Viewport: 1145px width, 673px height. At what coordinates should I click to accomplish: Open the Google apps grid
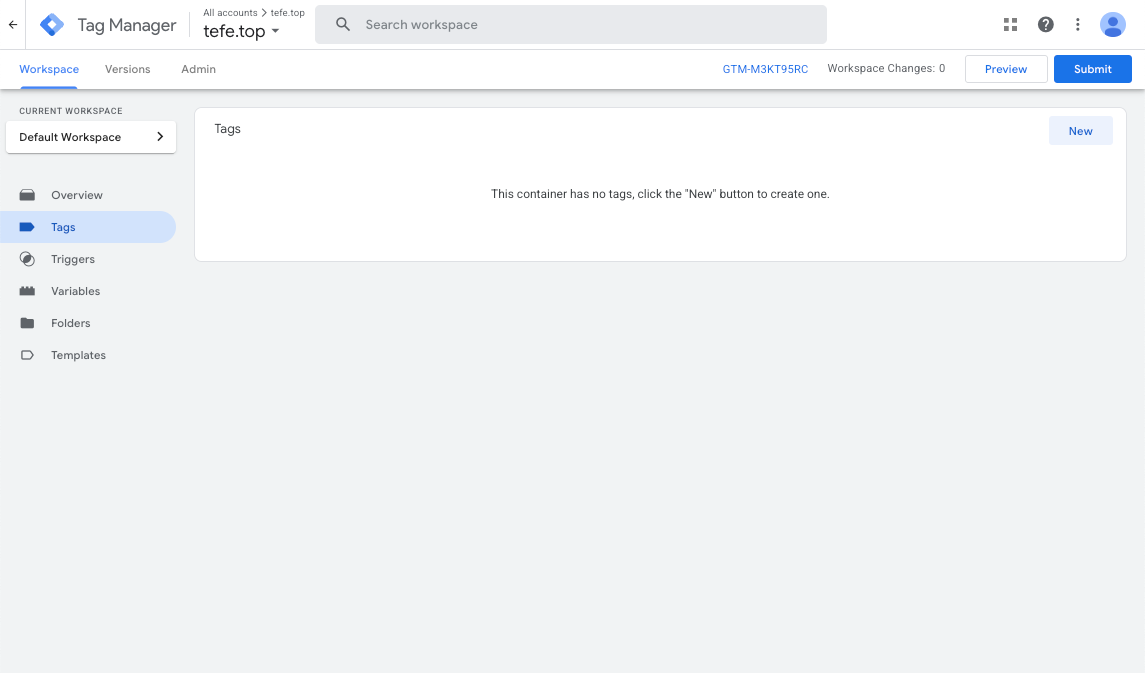tap(1010, 25)
